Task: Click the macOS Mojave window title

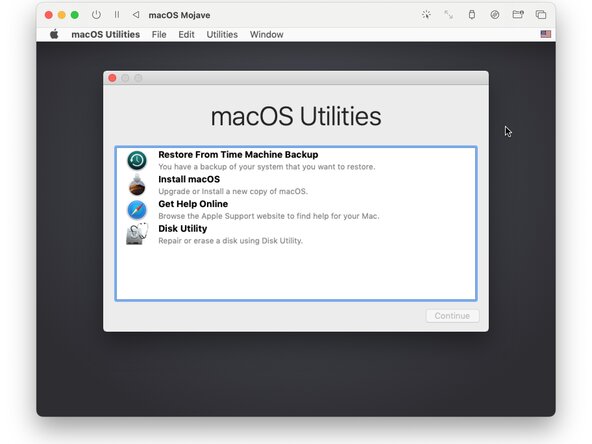Action: click(179, 15)
